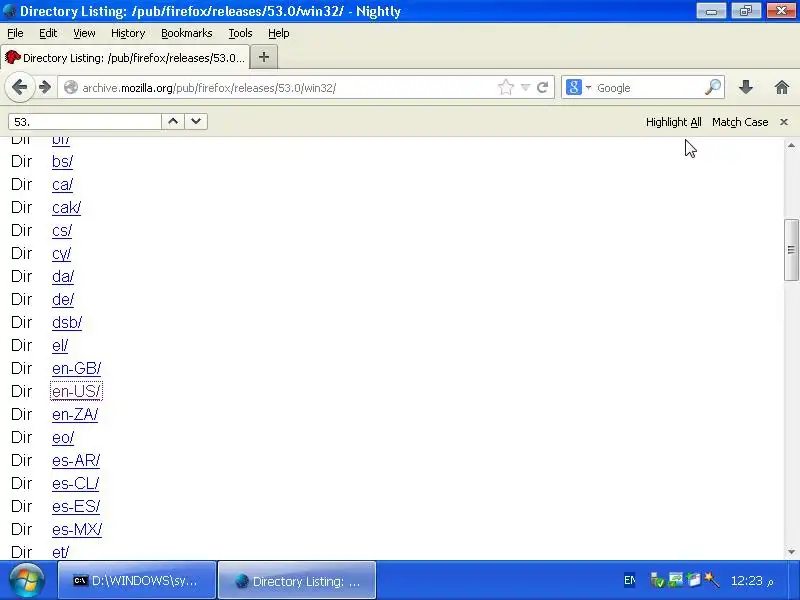Open the cy/ directory link
The image size is (800, 600).
tap(61, 254)
